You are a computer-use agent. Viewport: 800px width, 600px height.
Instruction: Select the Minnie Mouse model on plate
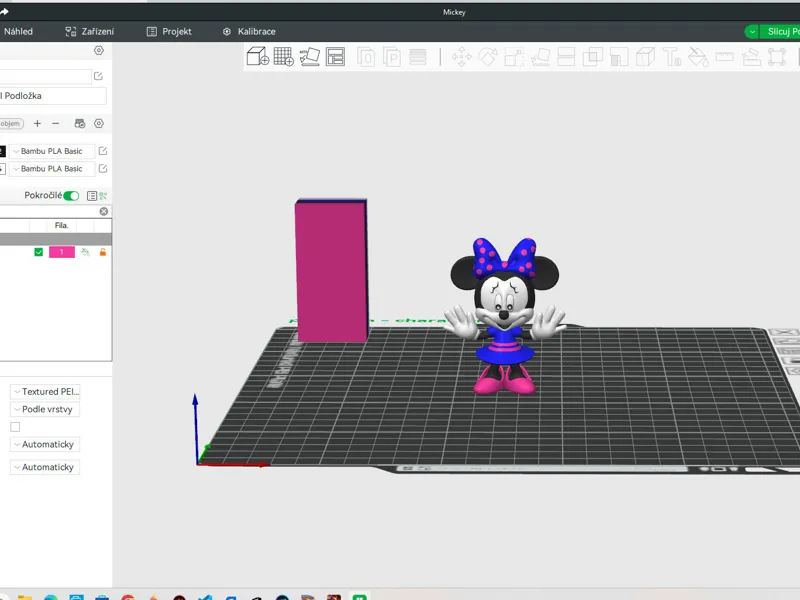tap(504, 316)
